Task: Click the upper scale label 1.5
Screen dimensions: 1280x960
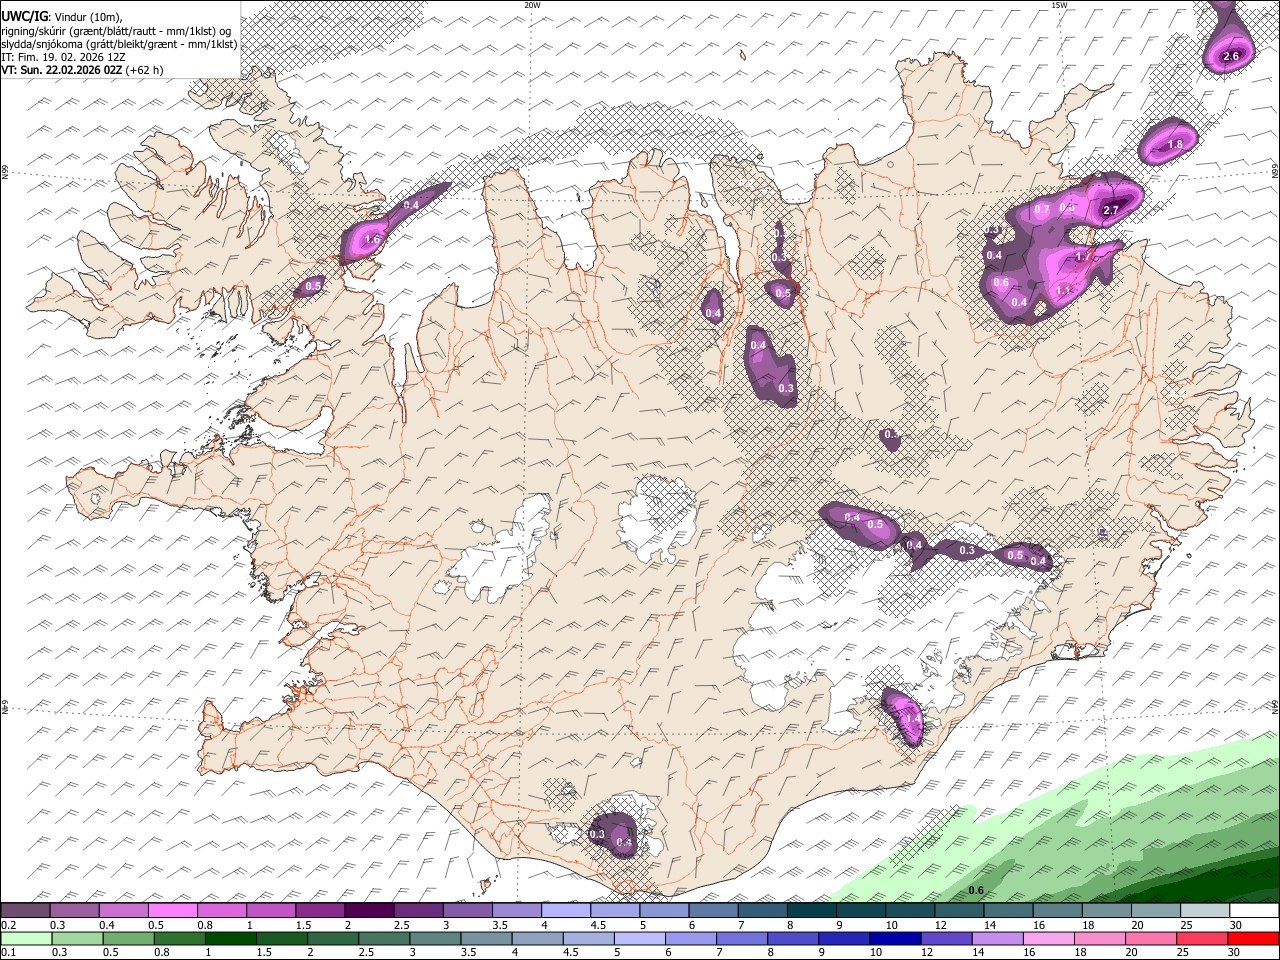Action: [302, 925]
